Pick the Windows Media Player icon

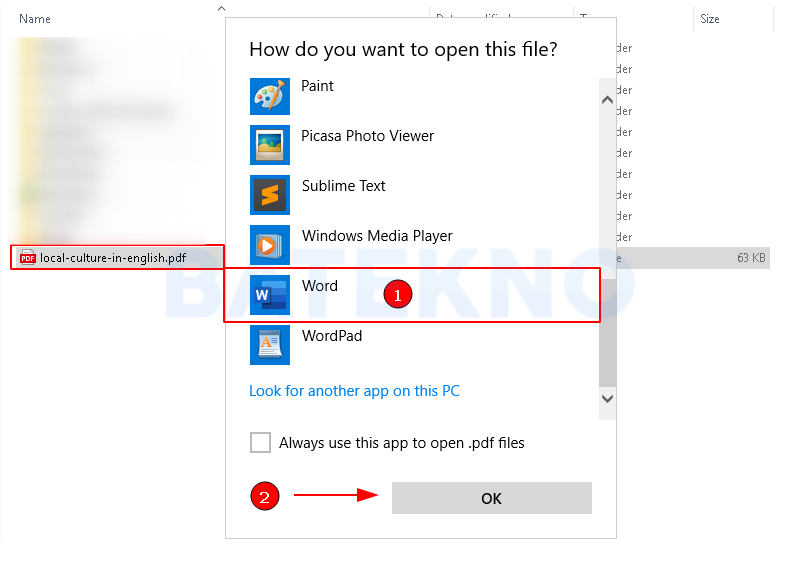270,245
